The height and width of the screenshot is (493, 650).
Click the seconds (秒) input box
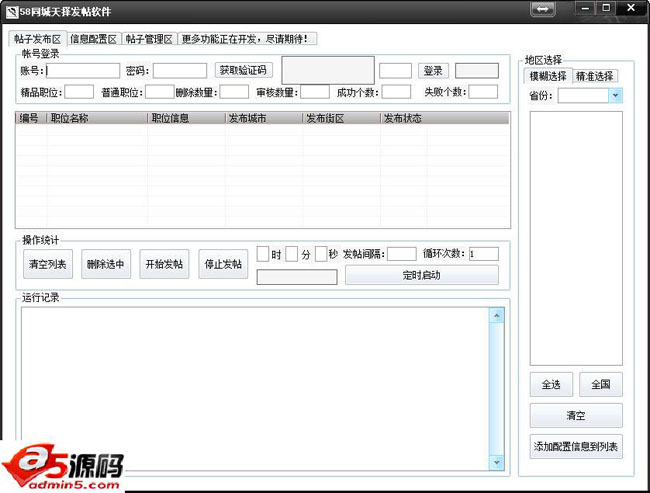click(321, 254)
